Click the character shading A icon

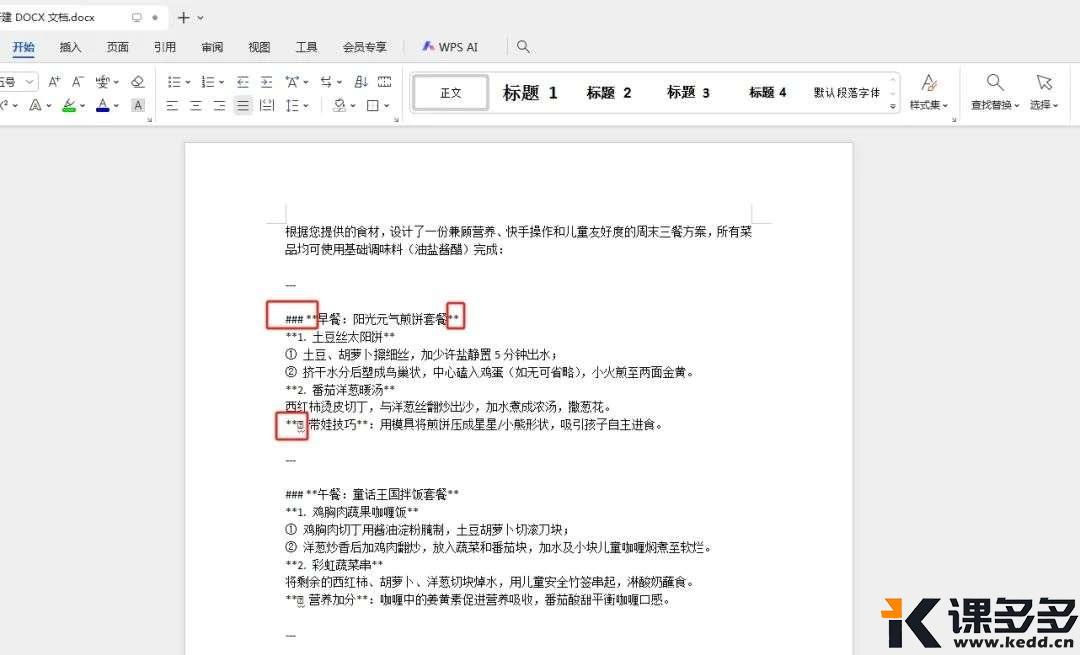[138, 105]
